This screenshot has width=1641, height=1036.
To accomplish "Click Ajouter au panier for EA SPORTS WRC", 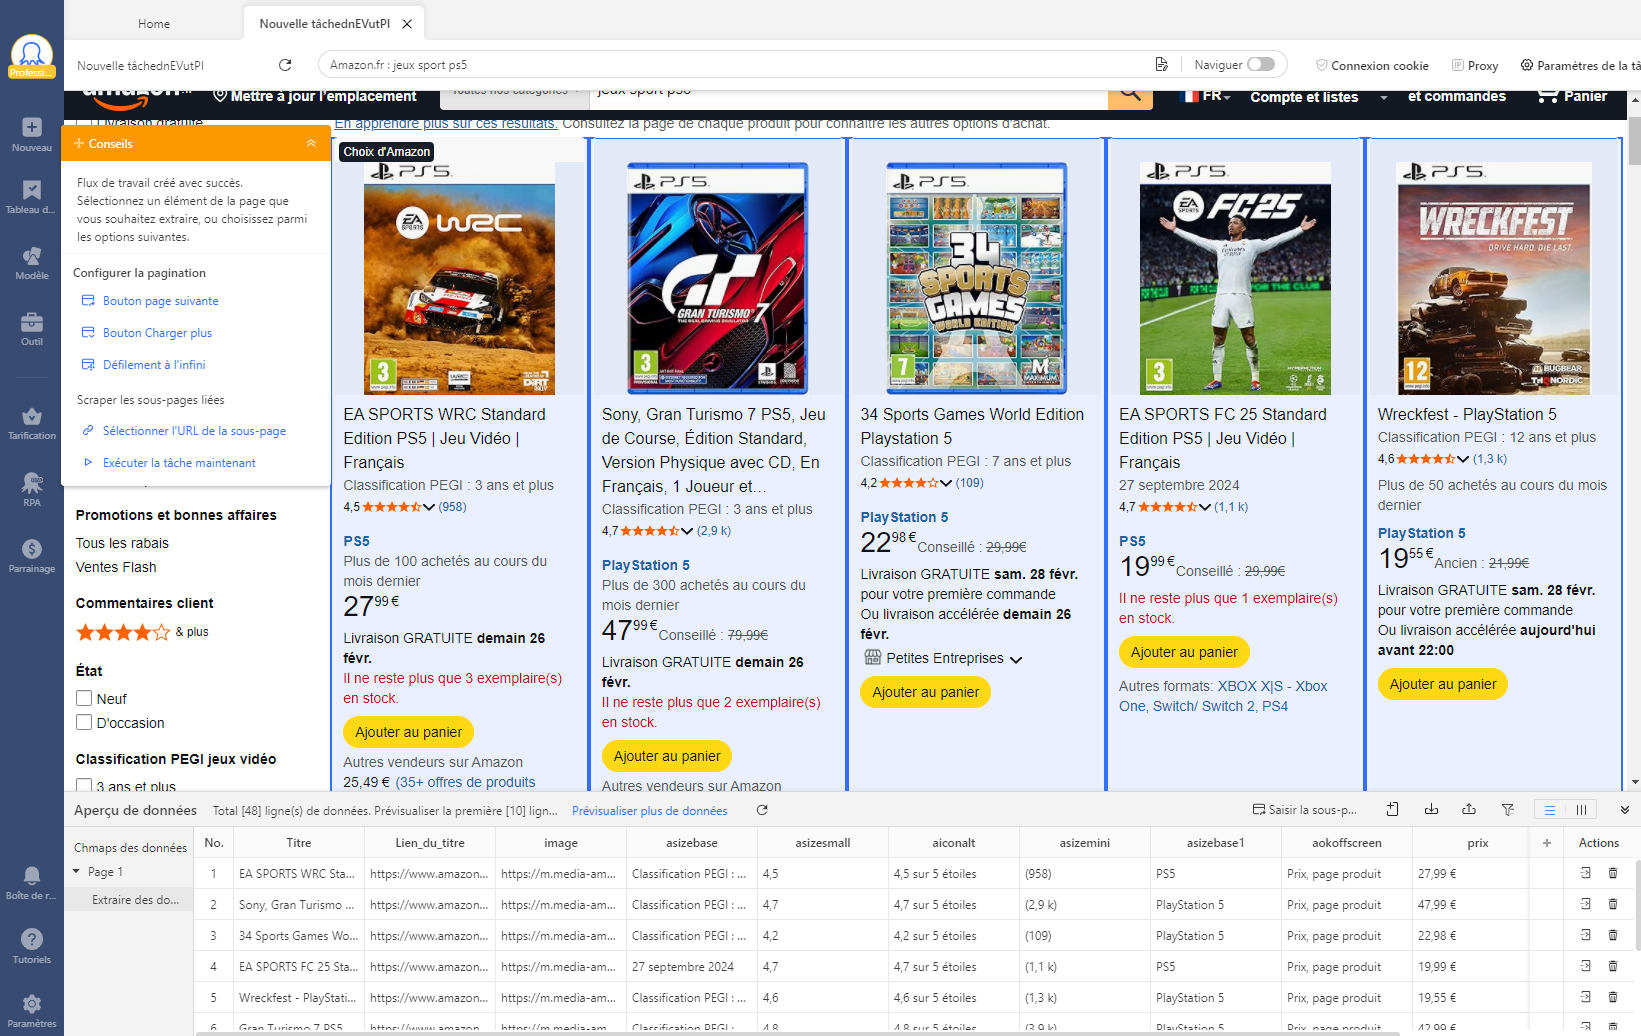I will 408,731.
